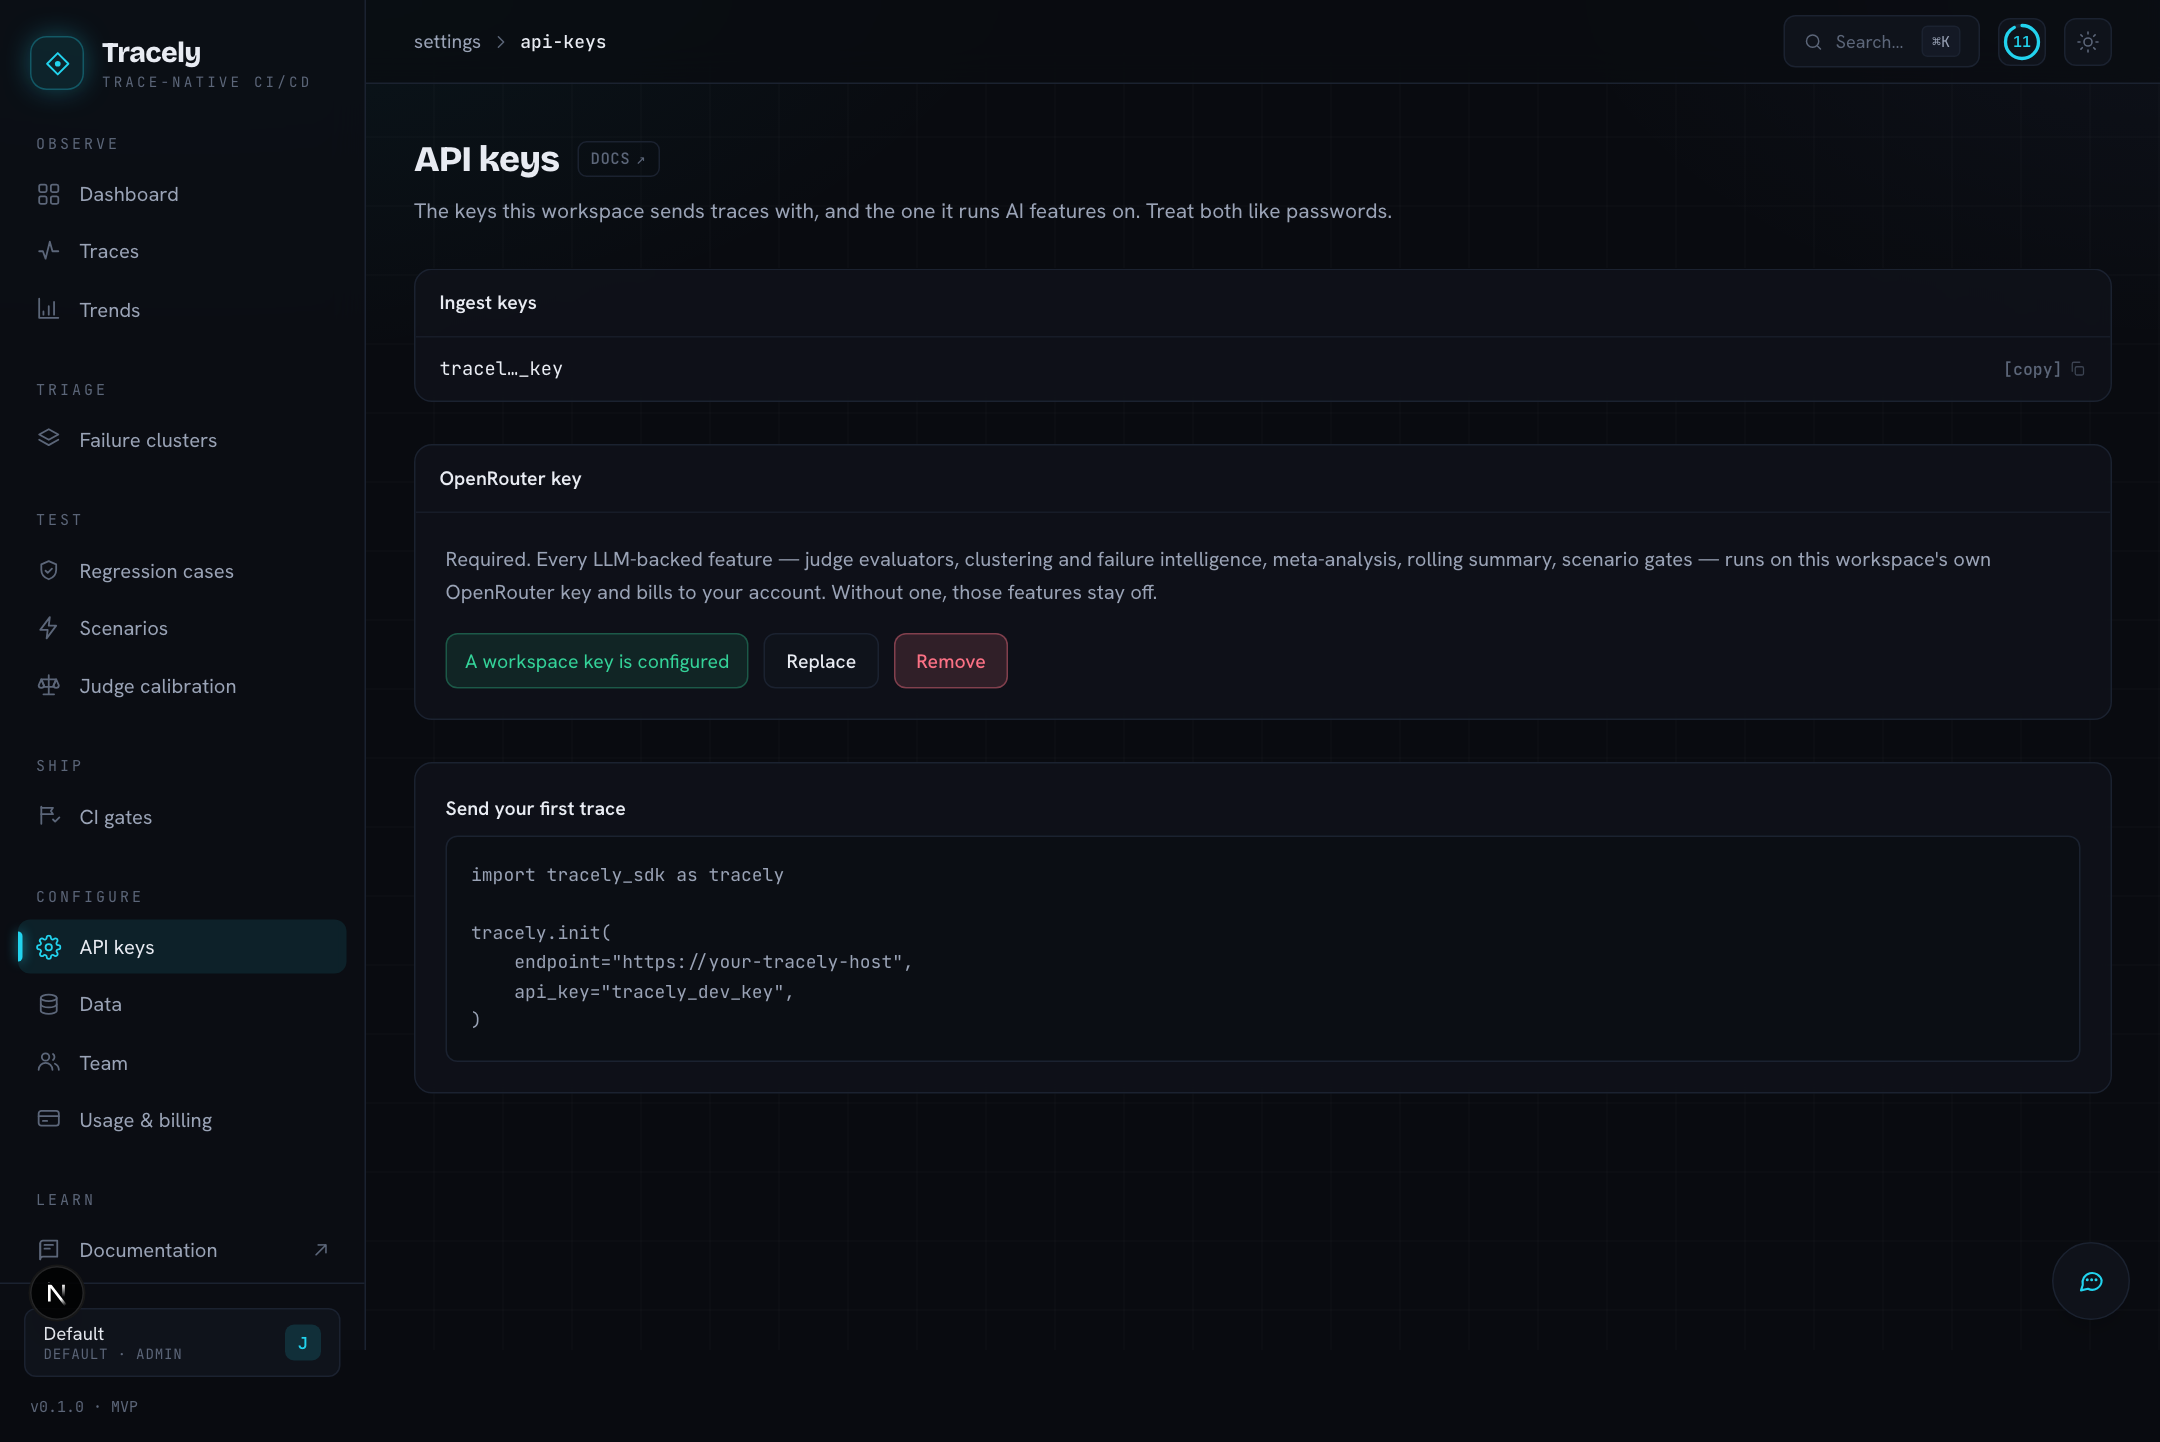Click the tracel…_key ingest key text
The width and height of the screenshot is (2160, 1442).
click(501, 368)
